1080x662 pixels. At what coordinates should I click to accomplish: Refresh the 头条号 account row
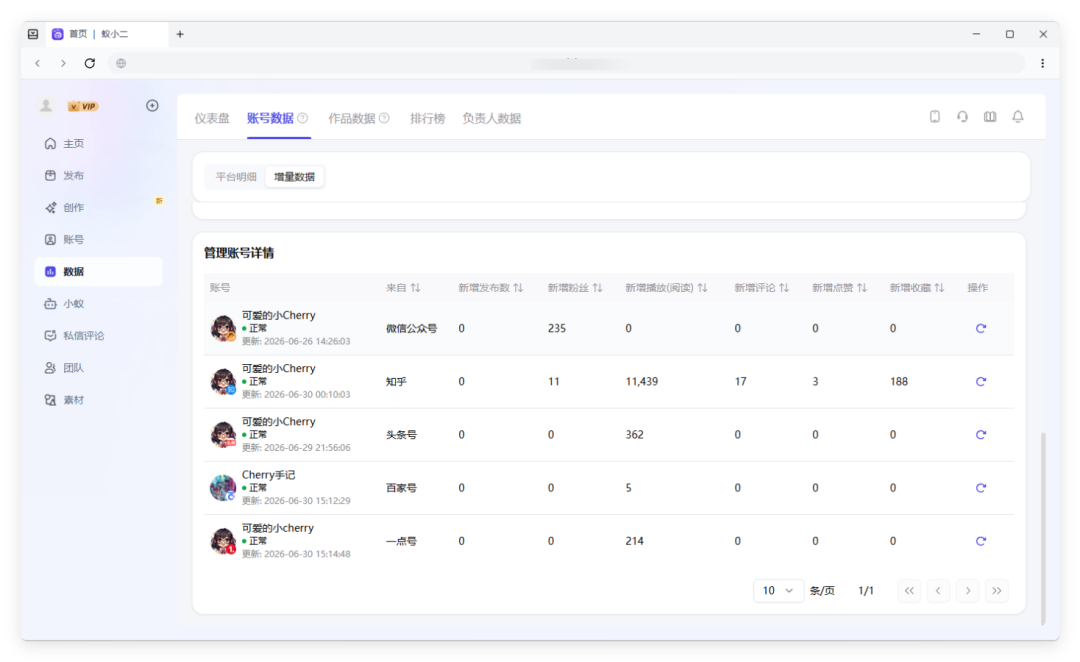(981, 435)
